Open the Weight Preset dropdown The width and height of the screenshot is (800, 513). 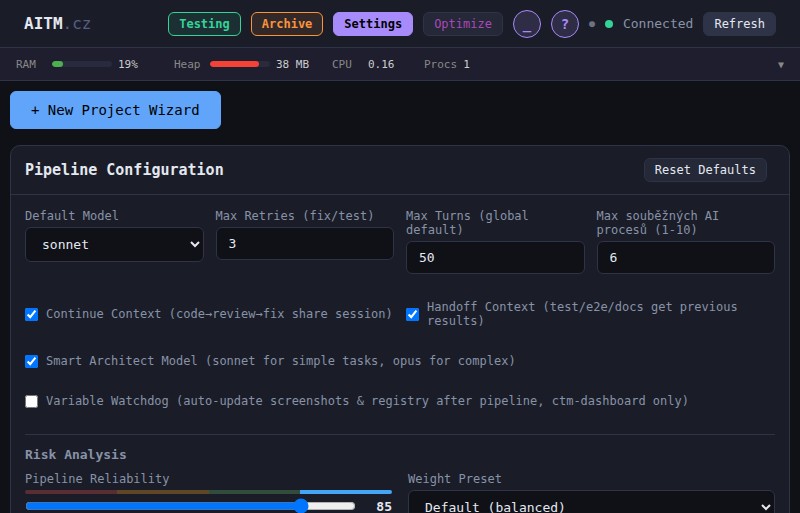pos(591,504)
